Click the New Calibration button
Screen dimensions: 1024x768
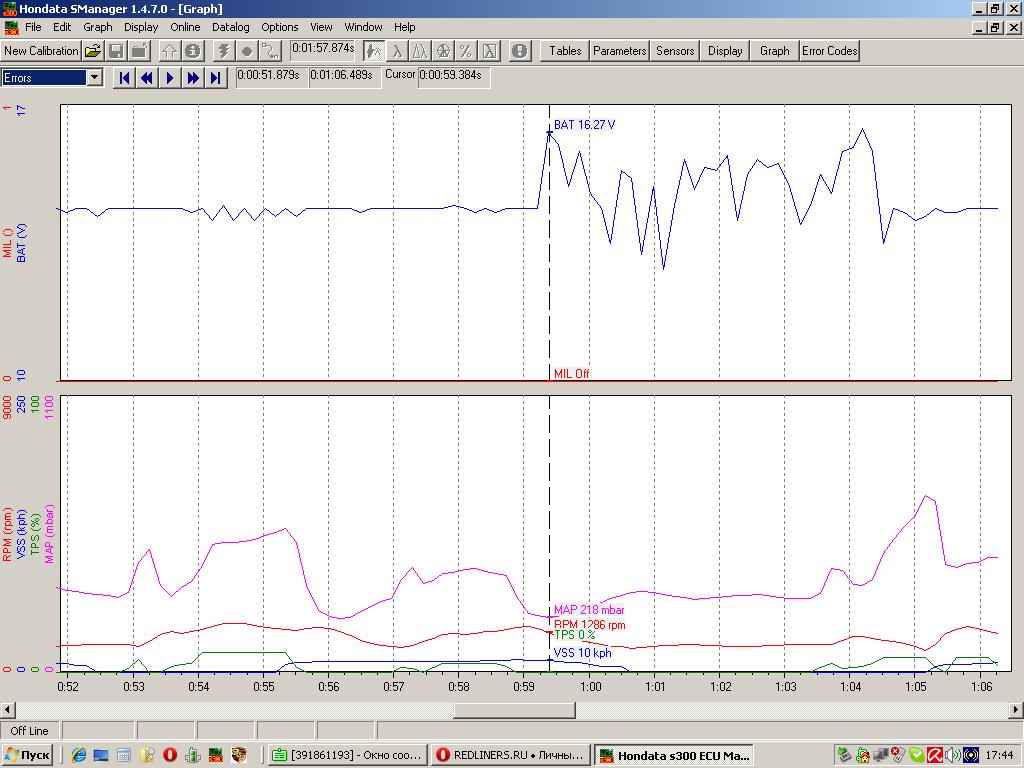pyautogui.click(x=40, y=51)
